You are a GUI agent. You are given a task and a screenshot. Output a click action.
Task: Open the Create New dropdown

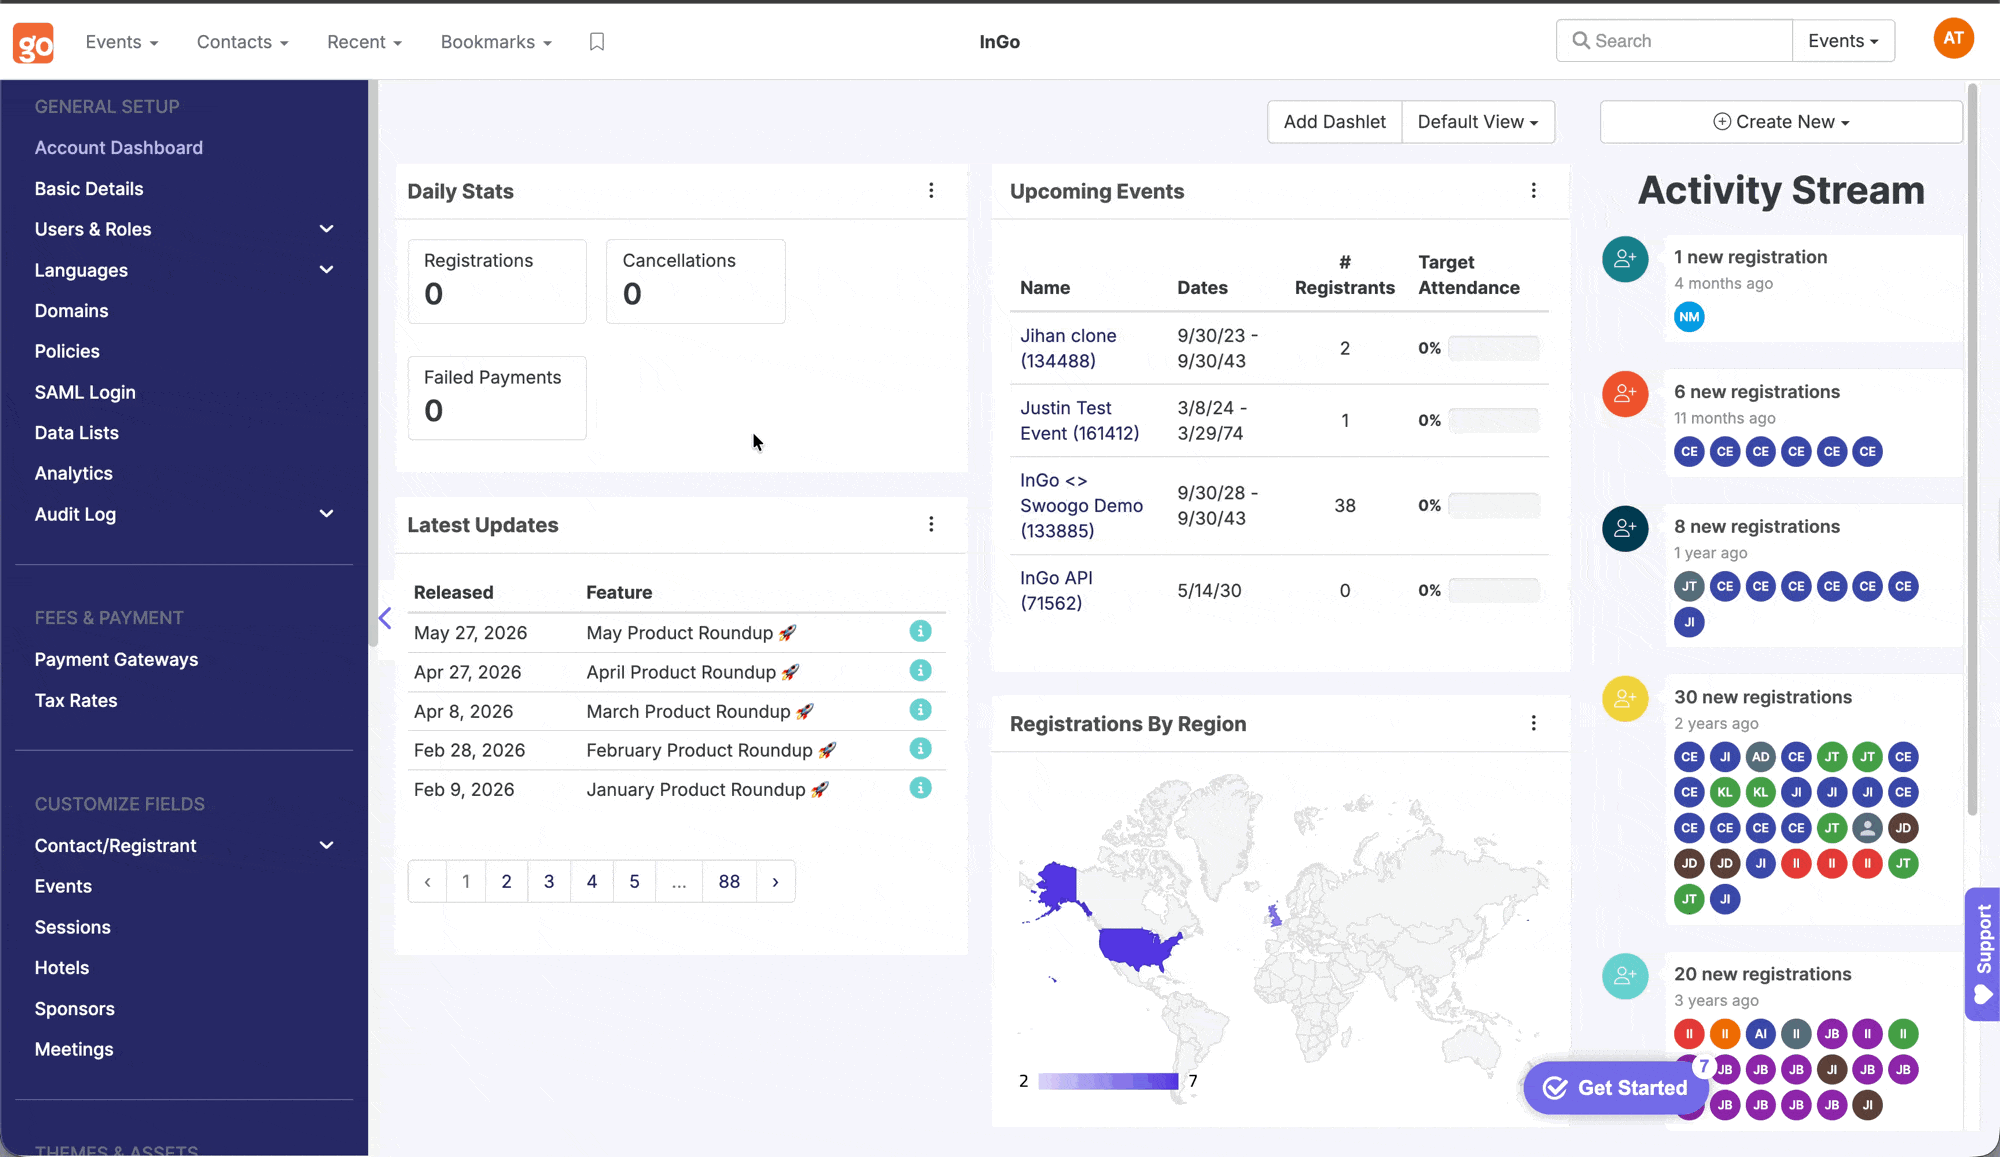pos(1781,122)
